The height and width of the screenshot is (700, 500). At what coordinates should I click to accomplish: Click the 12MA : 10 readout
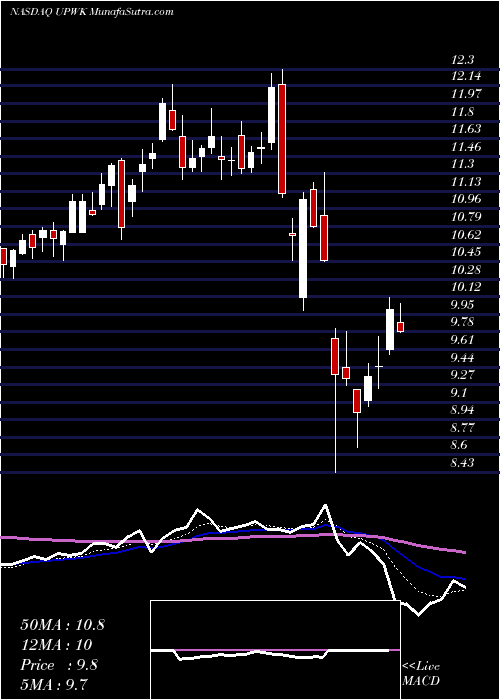coord(56,645)
